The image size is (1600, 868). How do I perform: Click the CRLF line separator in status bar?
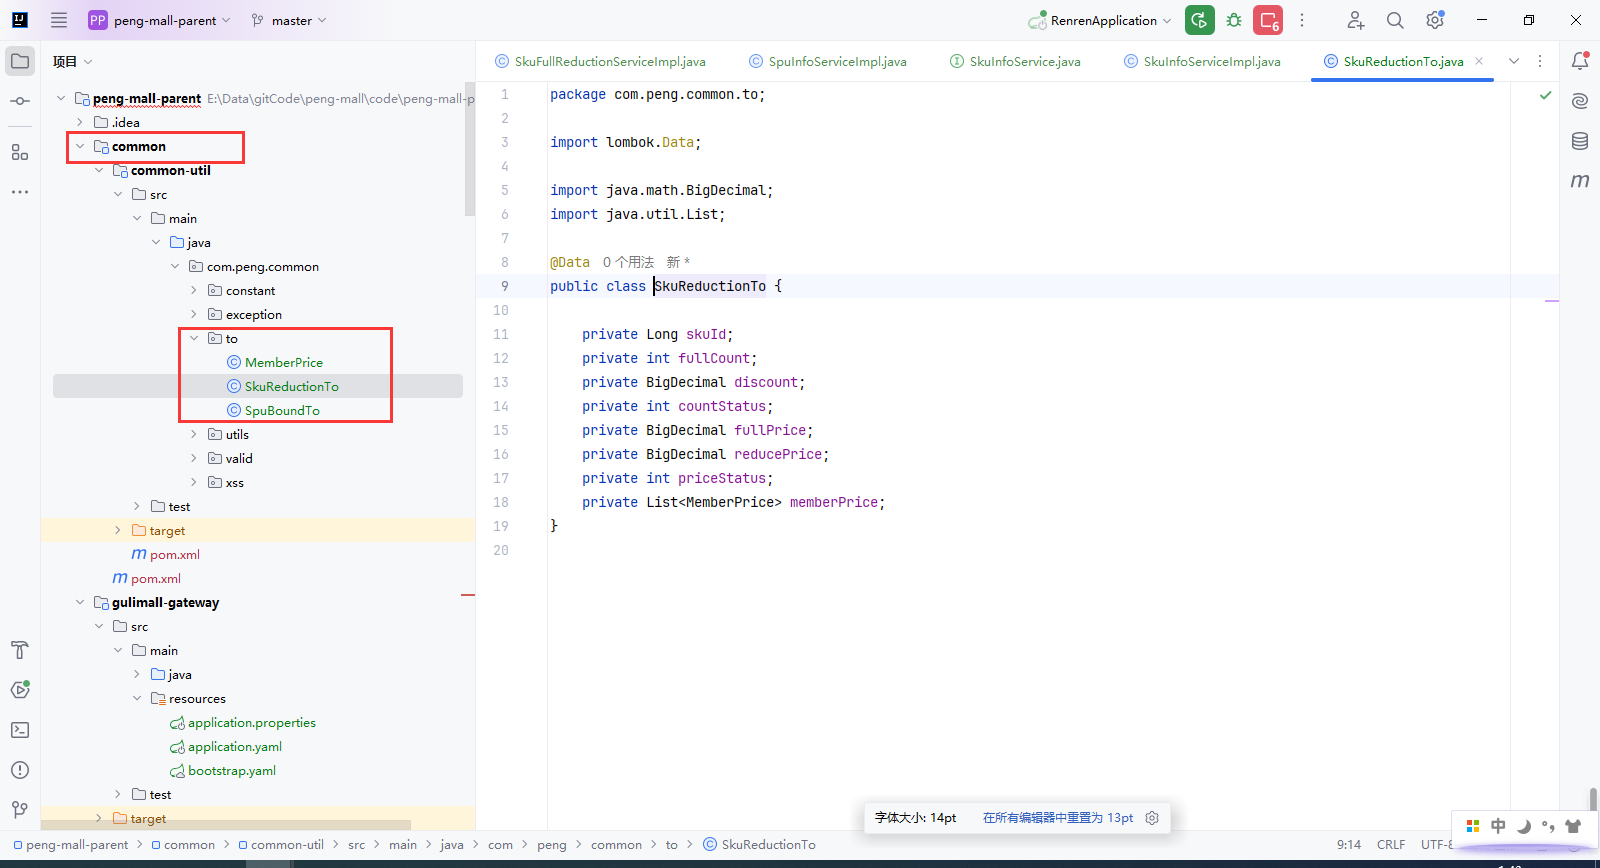pos(1391,845)
